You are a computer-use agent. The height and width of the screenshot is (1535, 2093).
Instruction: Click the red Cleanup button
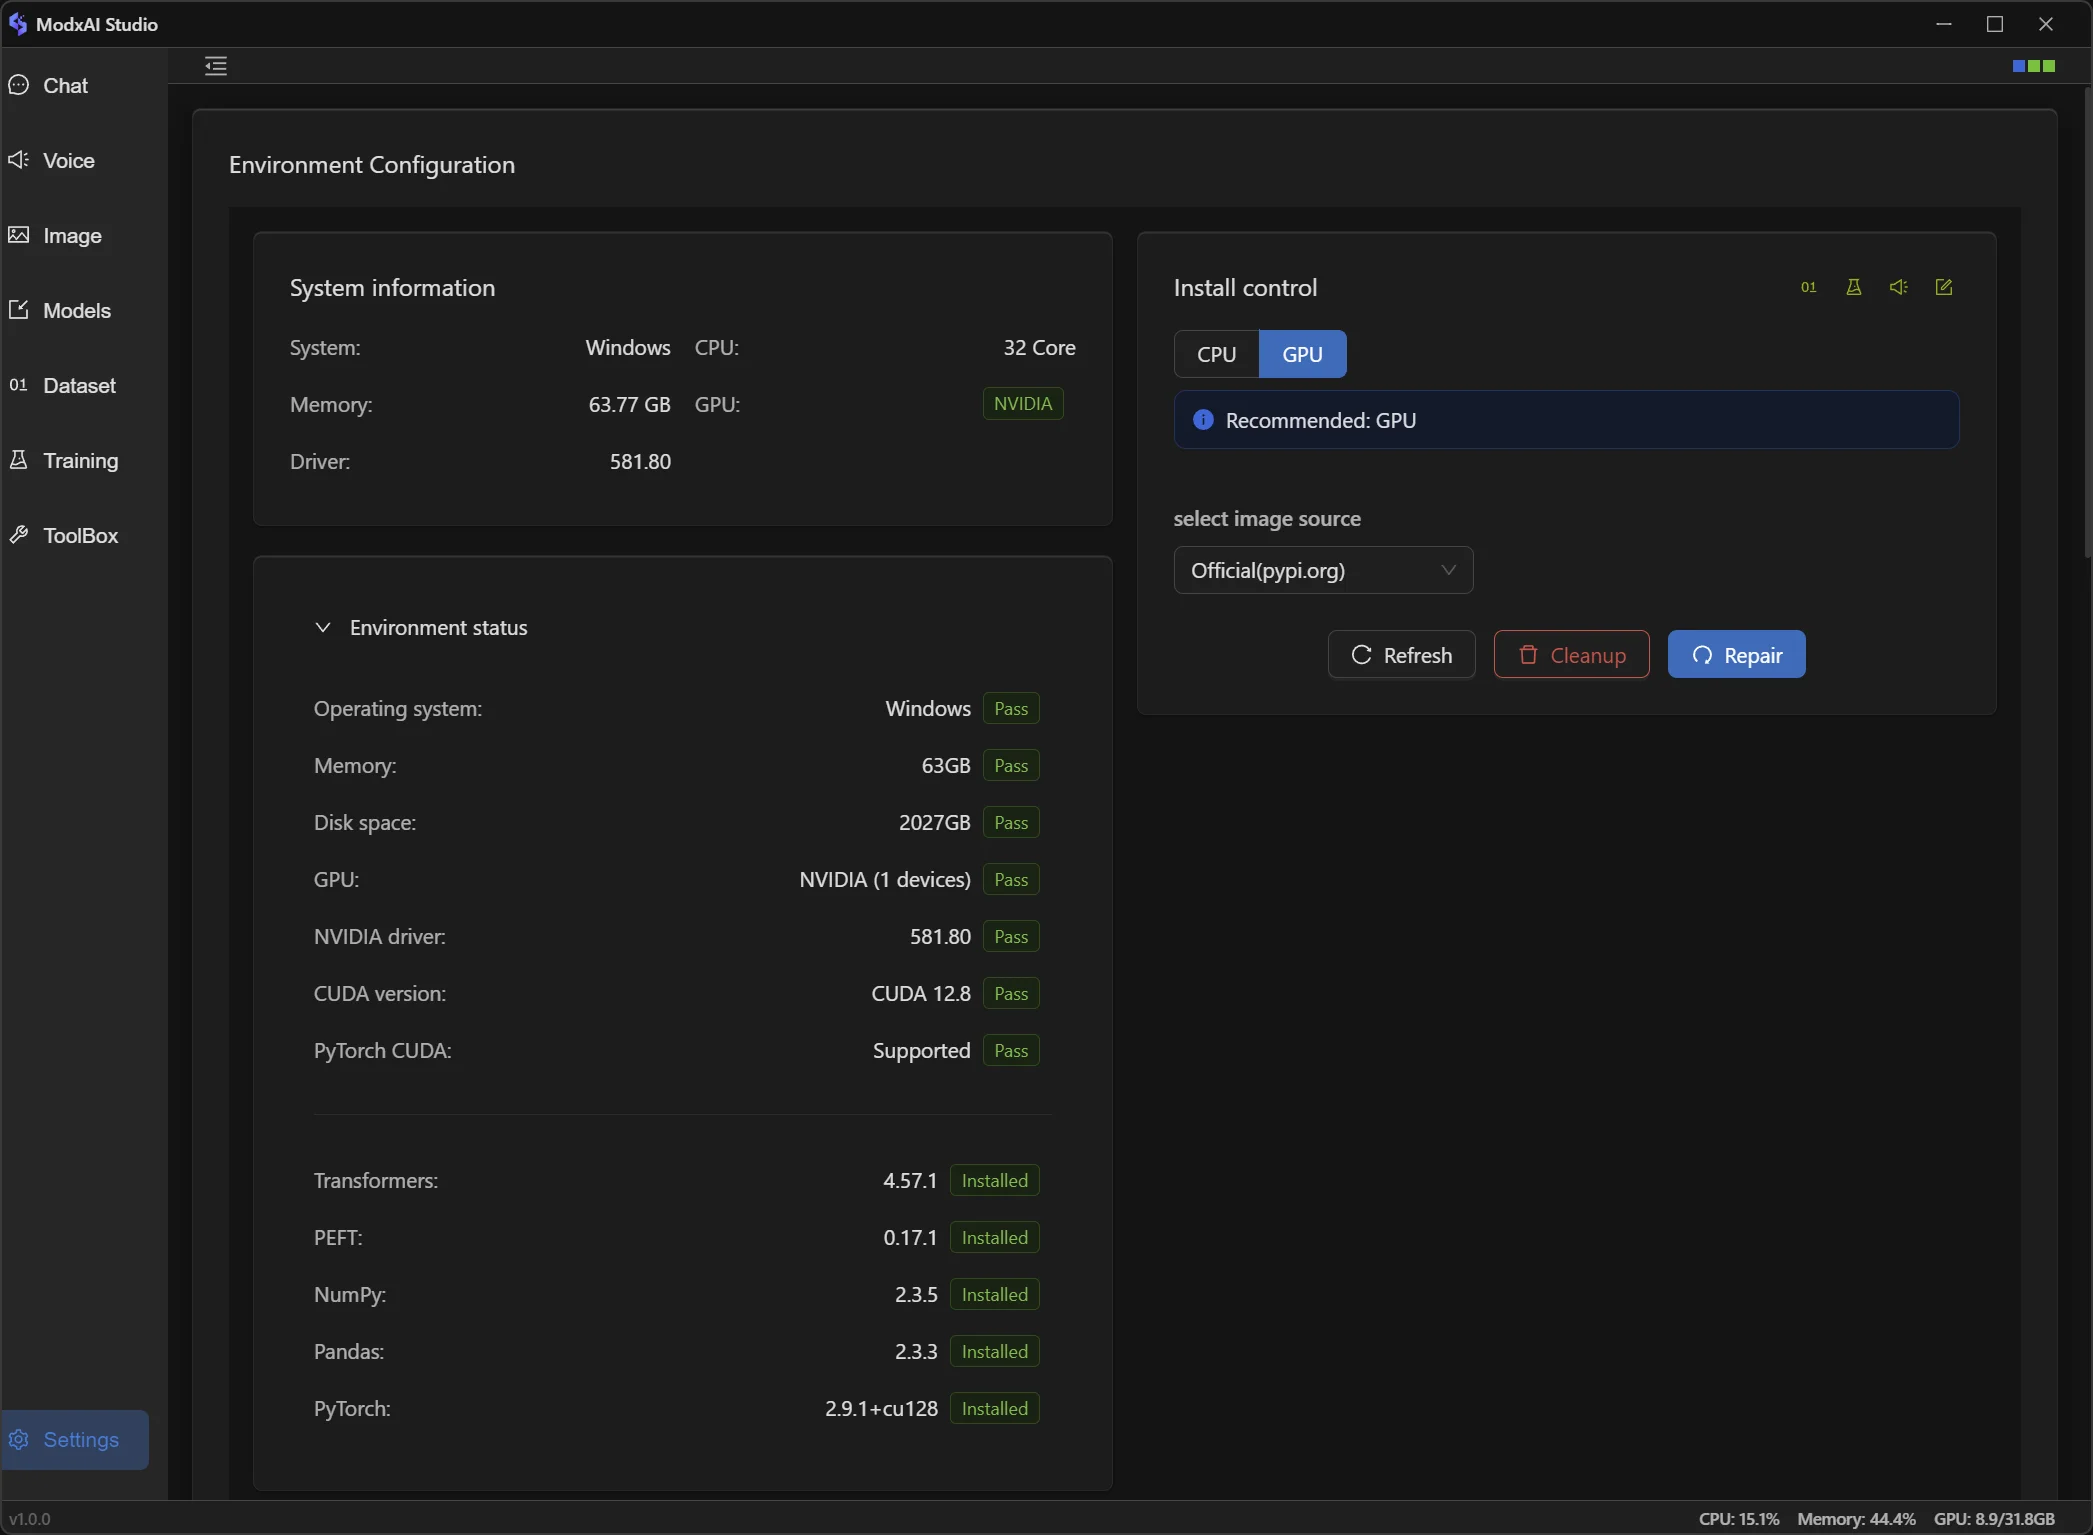[1571, 655]
